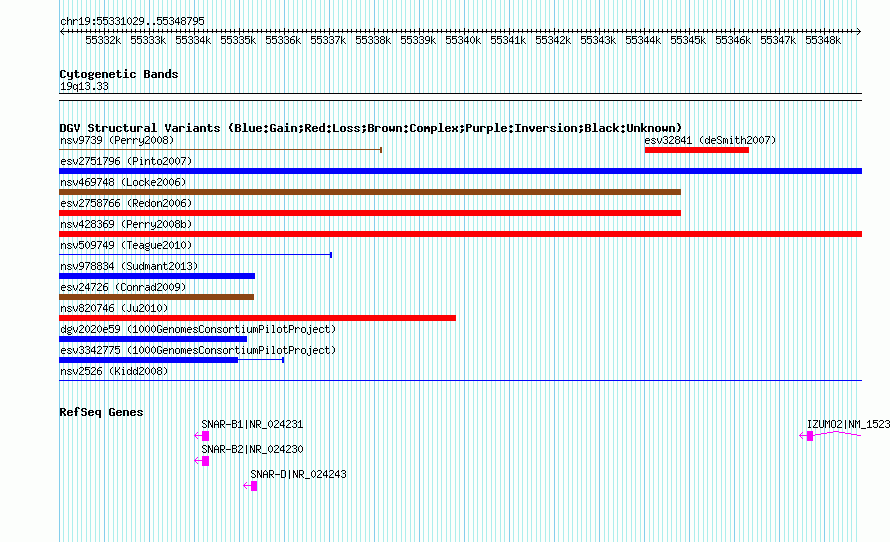The image size is (890, 542).
Task: Click the 55336k ruler tick label
Action: tap(283, 40)
